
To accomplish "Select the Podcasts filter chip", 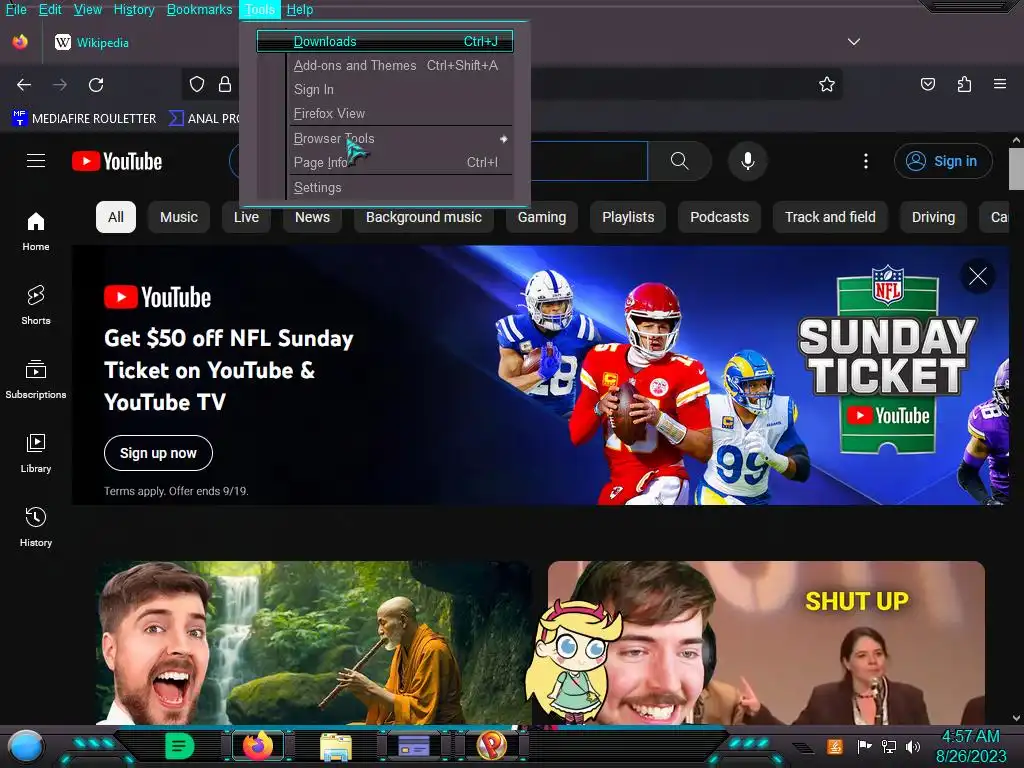I will [720, 217].
